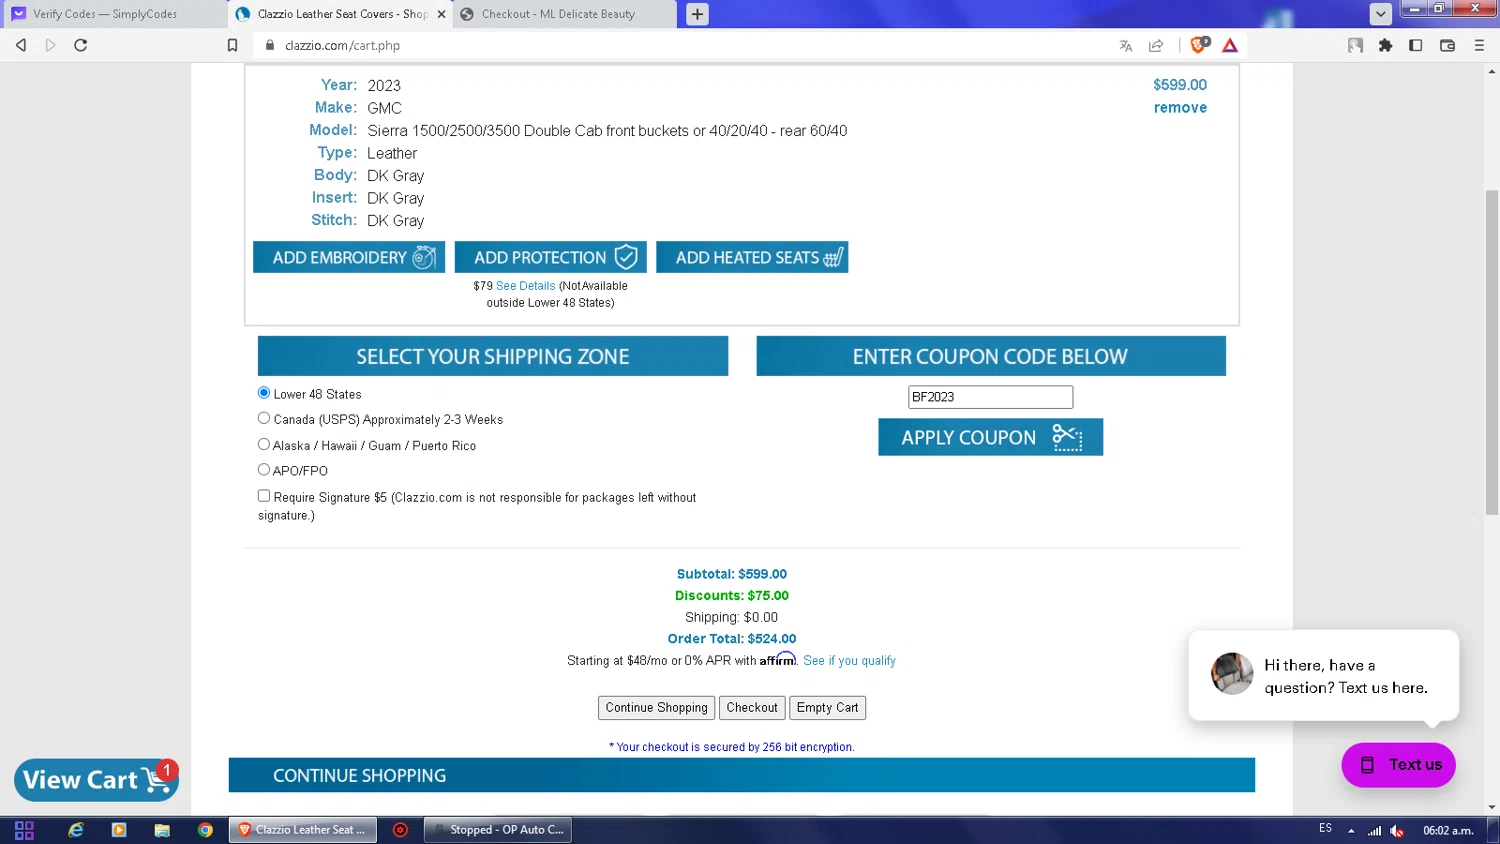The width and height of the screenshot is (1500, 844).
Task: Click the coupon code field containing BF2023
Action: click(x=990, y=397)
